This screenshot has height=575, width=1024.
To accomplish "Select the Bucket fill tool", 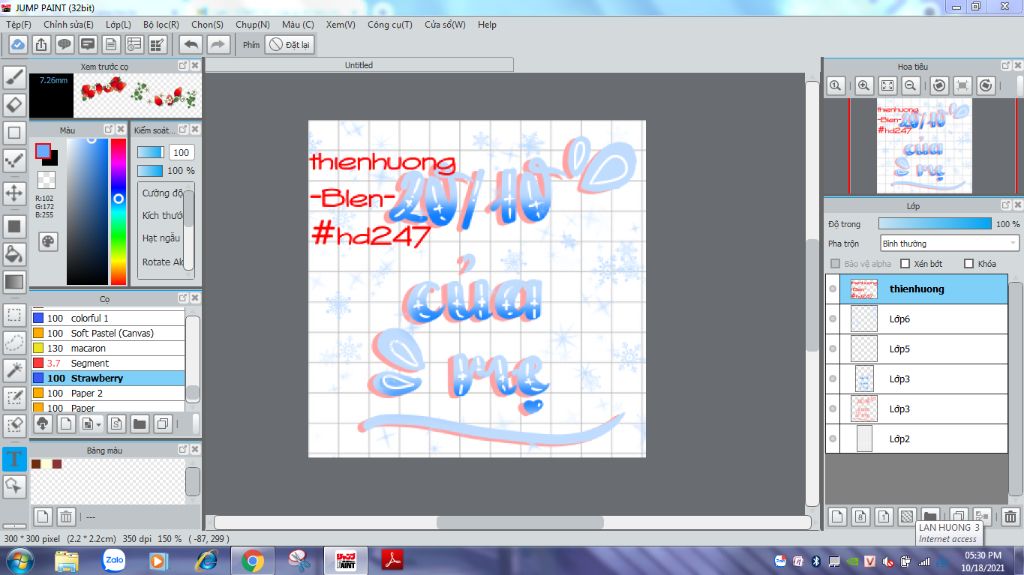I will point(14,254).
